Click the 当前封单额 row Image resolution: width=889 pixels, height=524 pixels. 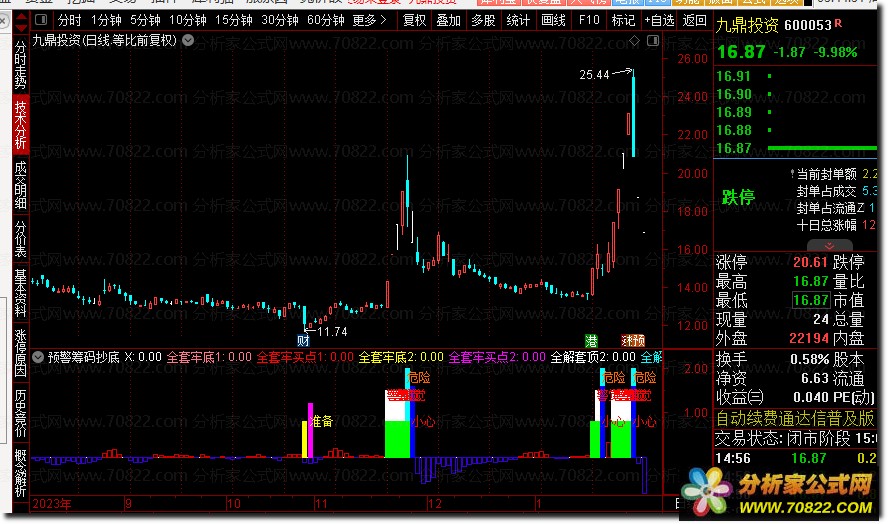pyautogui.click(x=833, y=174)
